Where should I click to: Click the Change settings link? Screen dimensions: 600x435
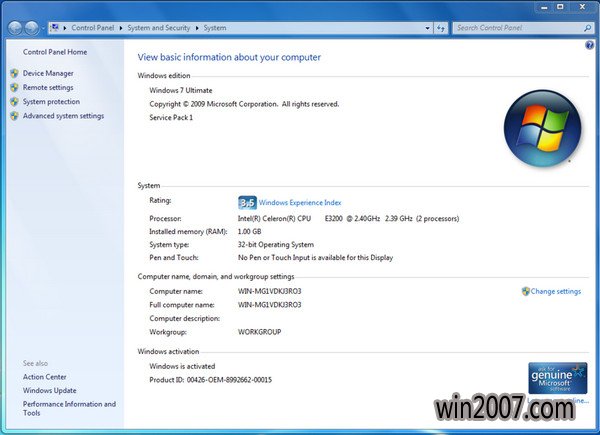point(555,291)
